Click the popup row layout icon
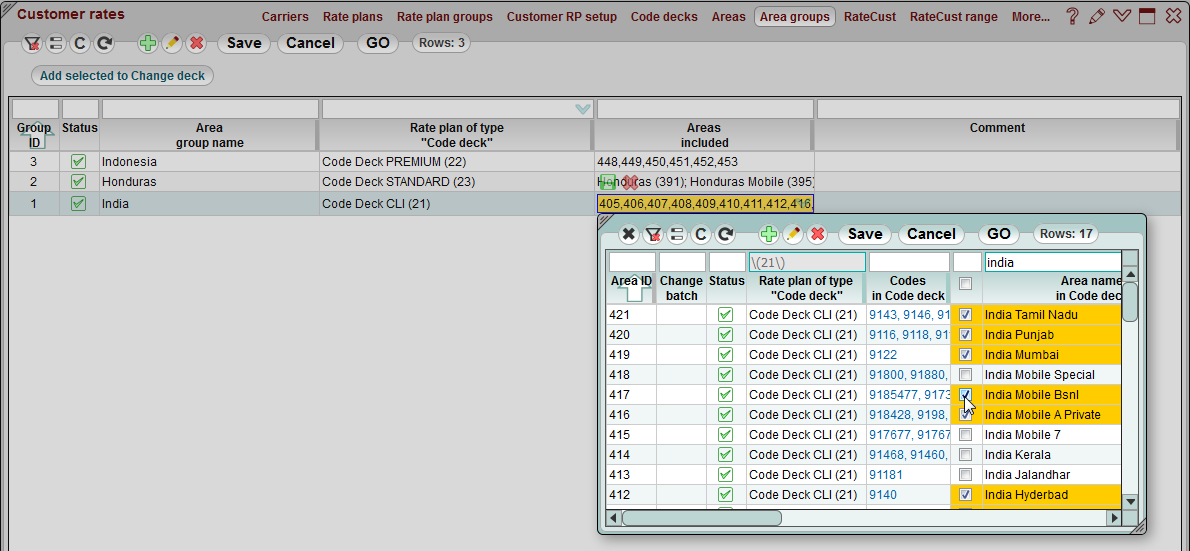This screenshot has height=551, width=1190. pos(677,235)
